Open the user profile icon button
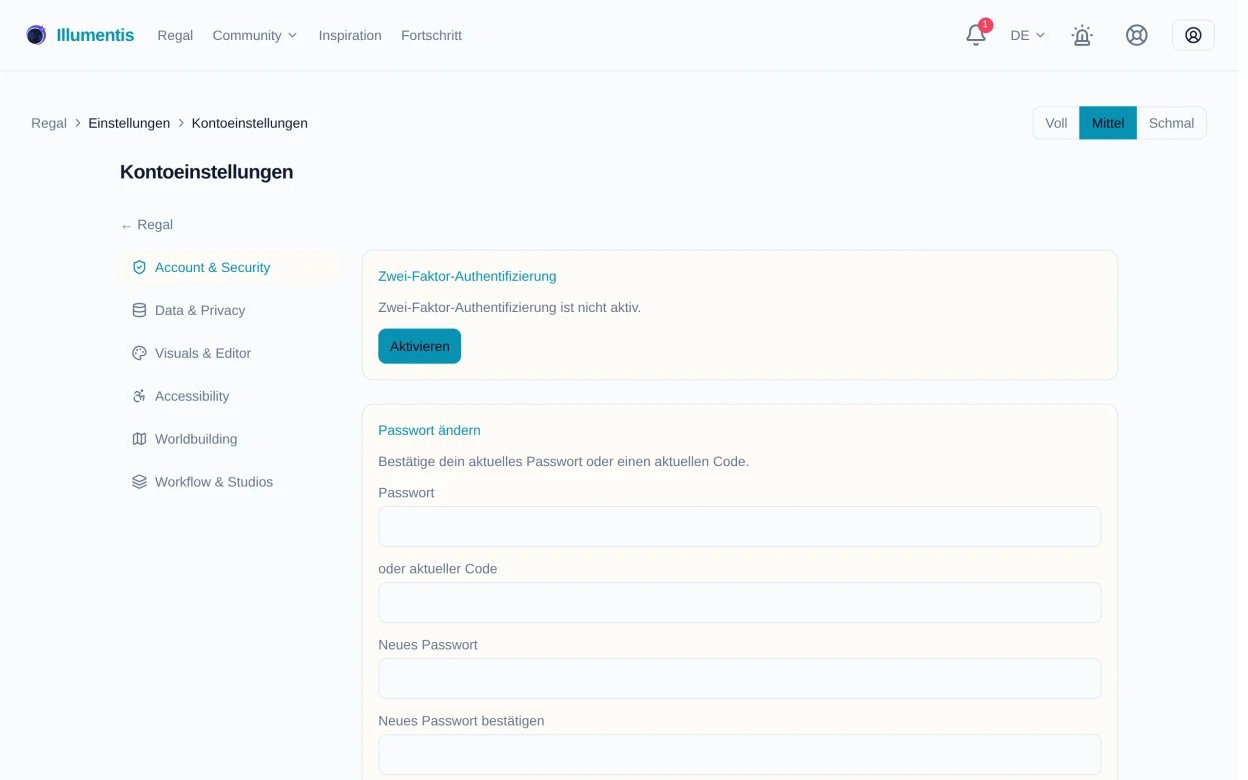 (x=1193, y=35)
